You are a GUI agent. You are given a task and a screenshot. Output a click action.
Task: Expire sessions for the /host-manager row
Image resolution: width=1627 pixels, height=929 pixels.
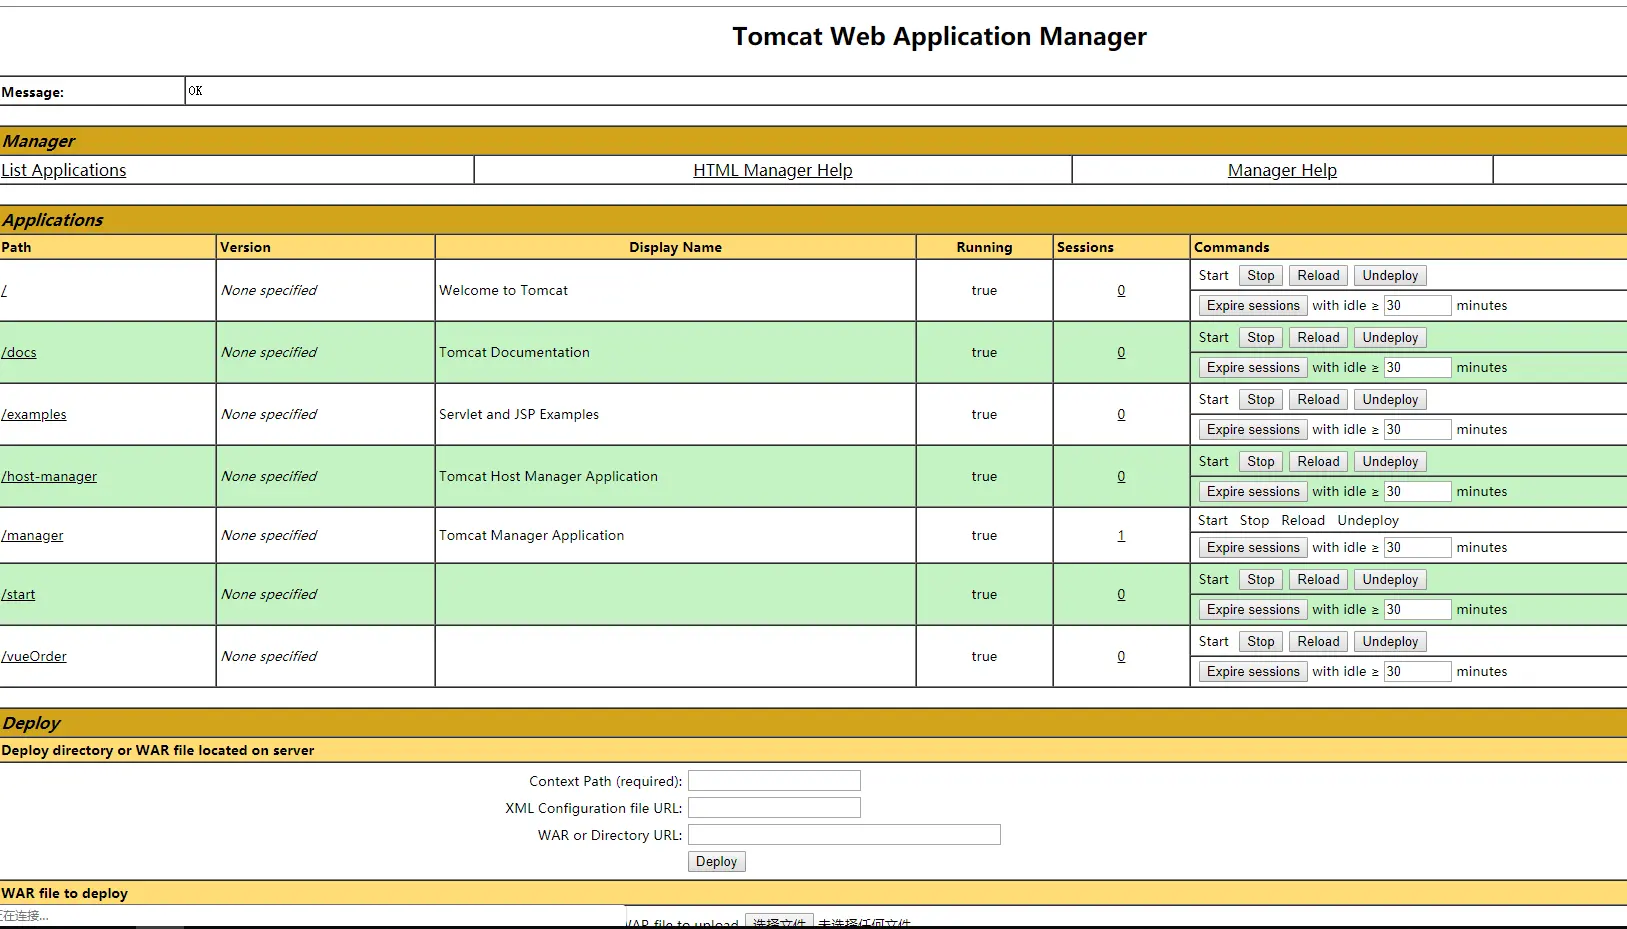(1253, 492)
